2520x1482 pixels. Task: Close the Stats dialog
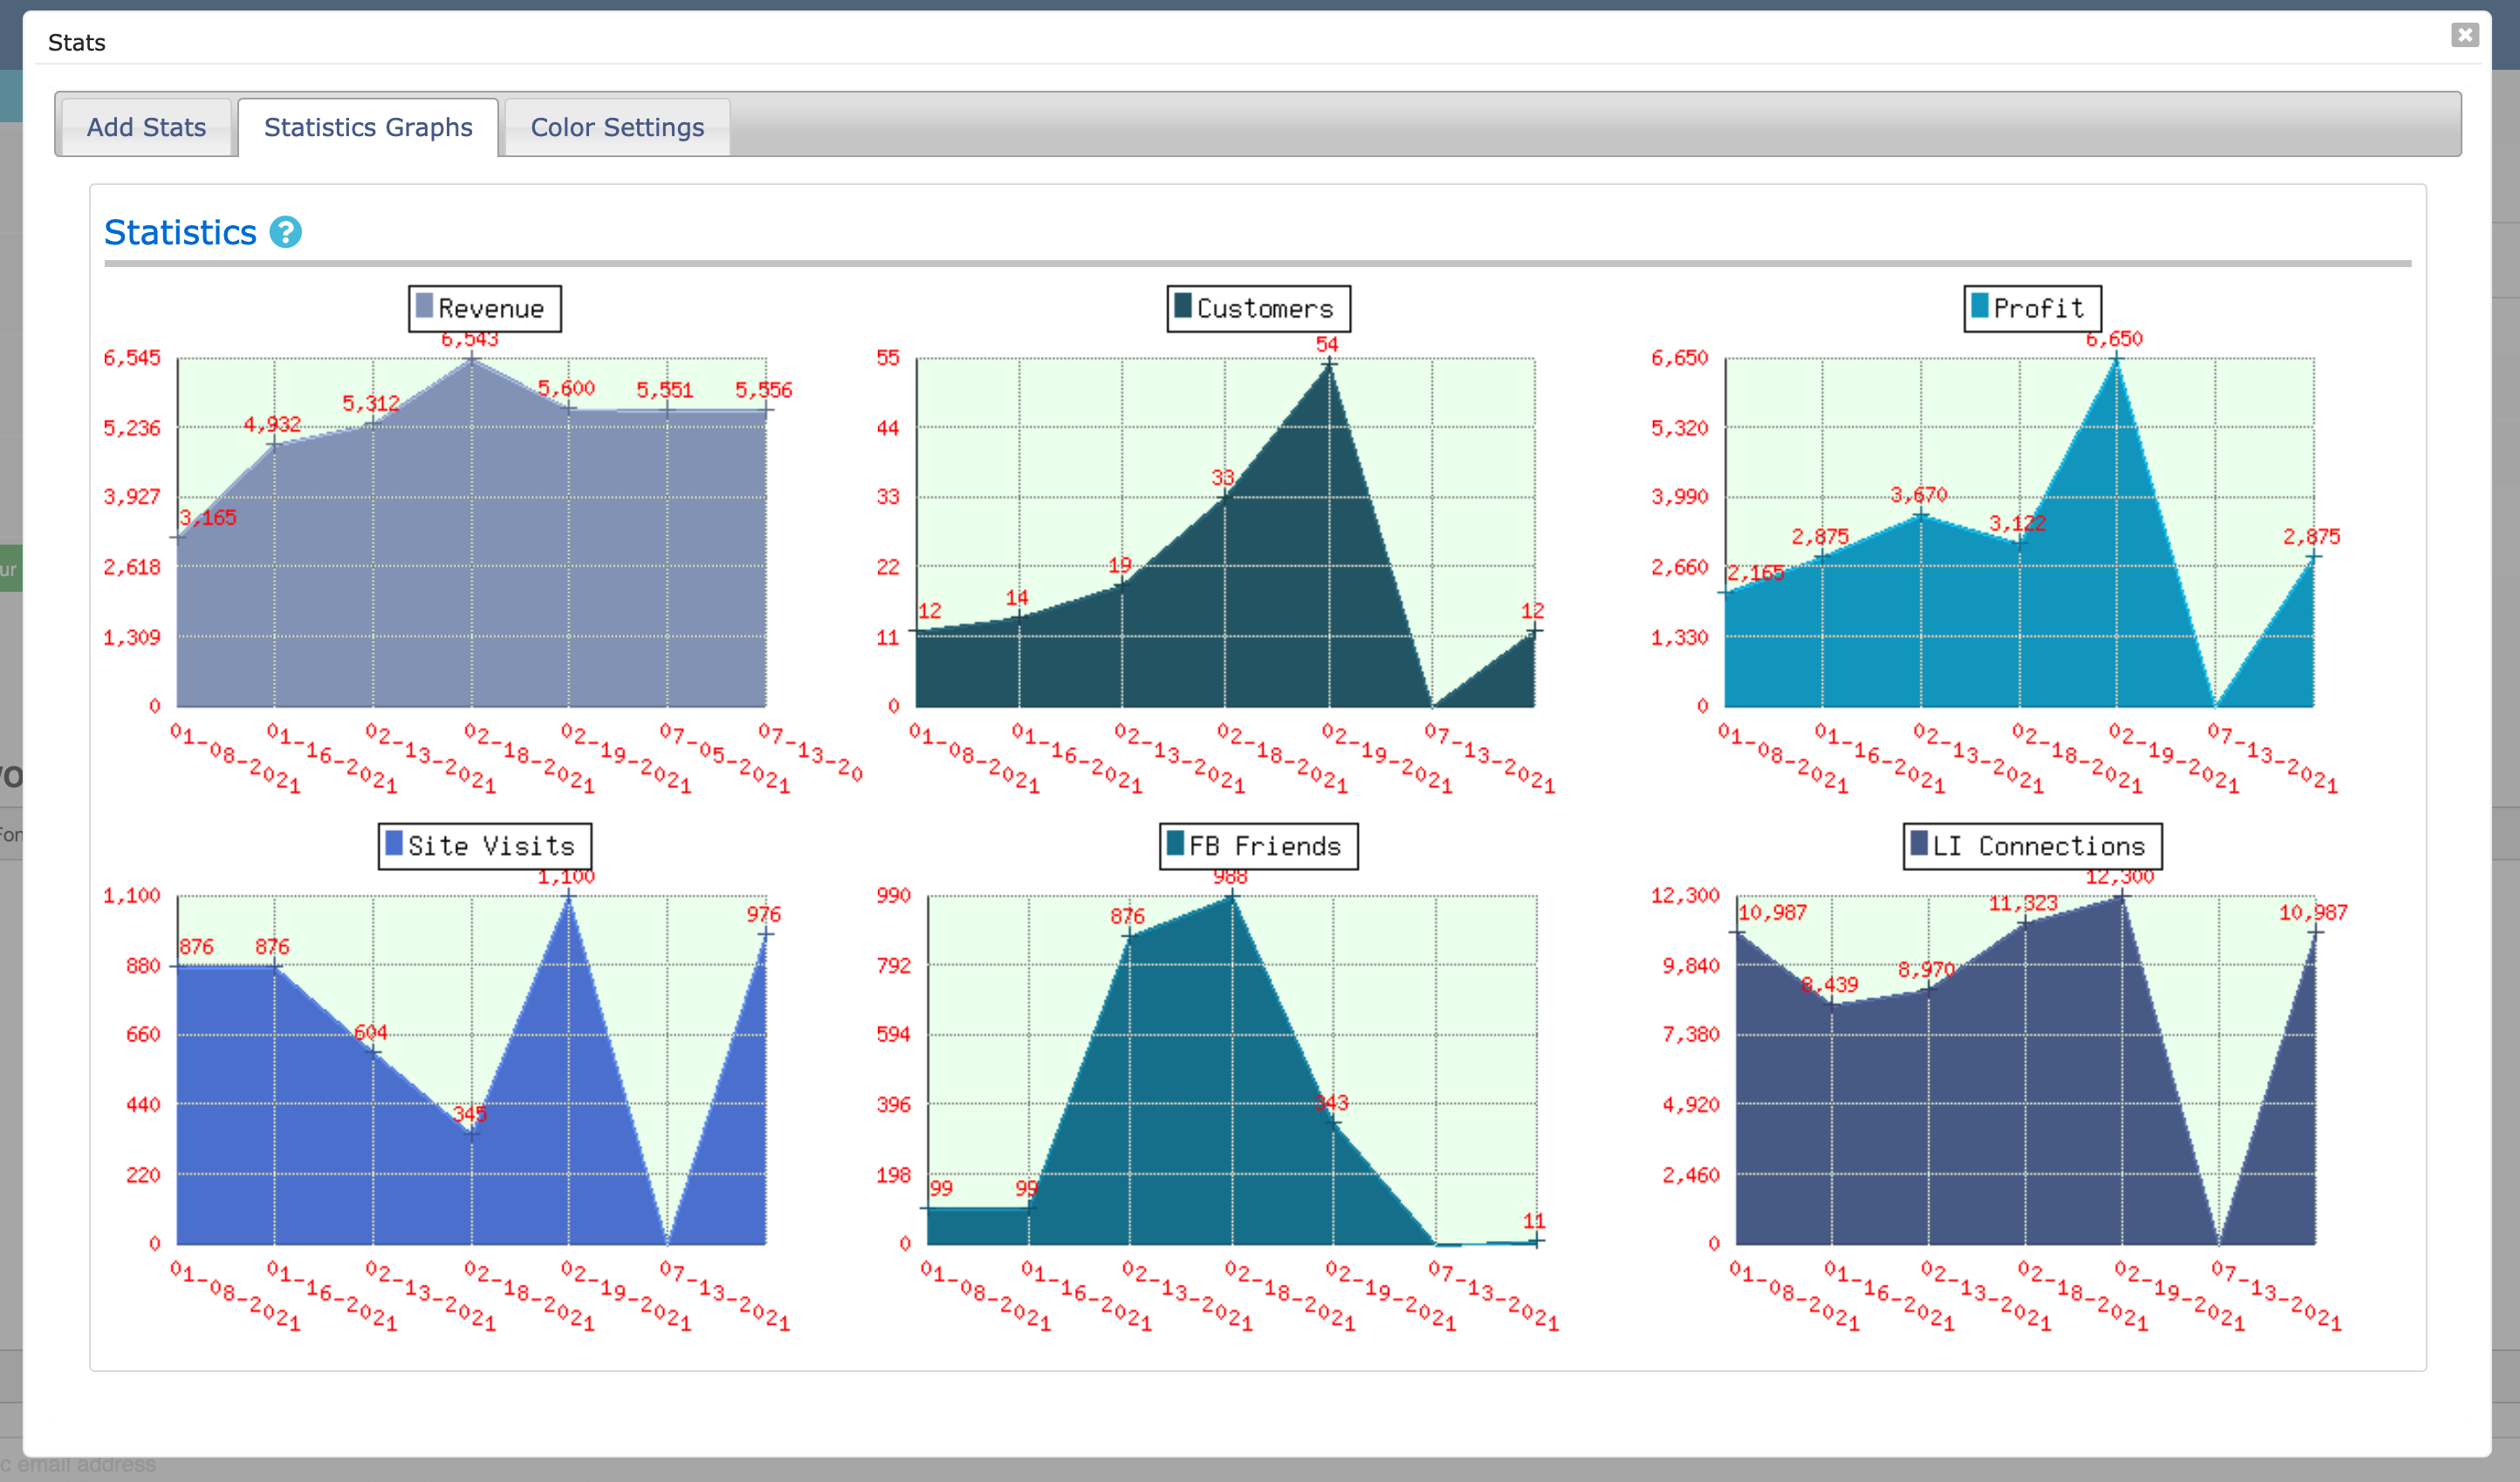point(2464,36)
